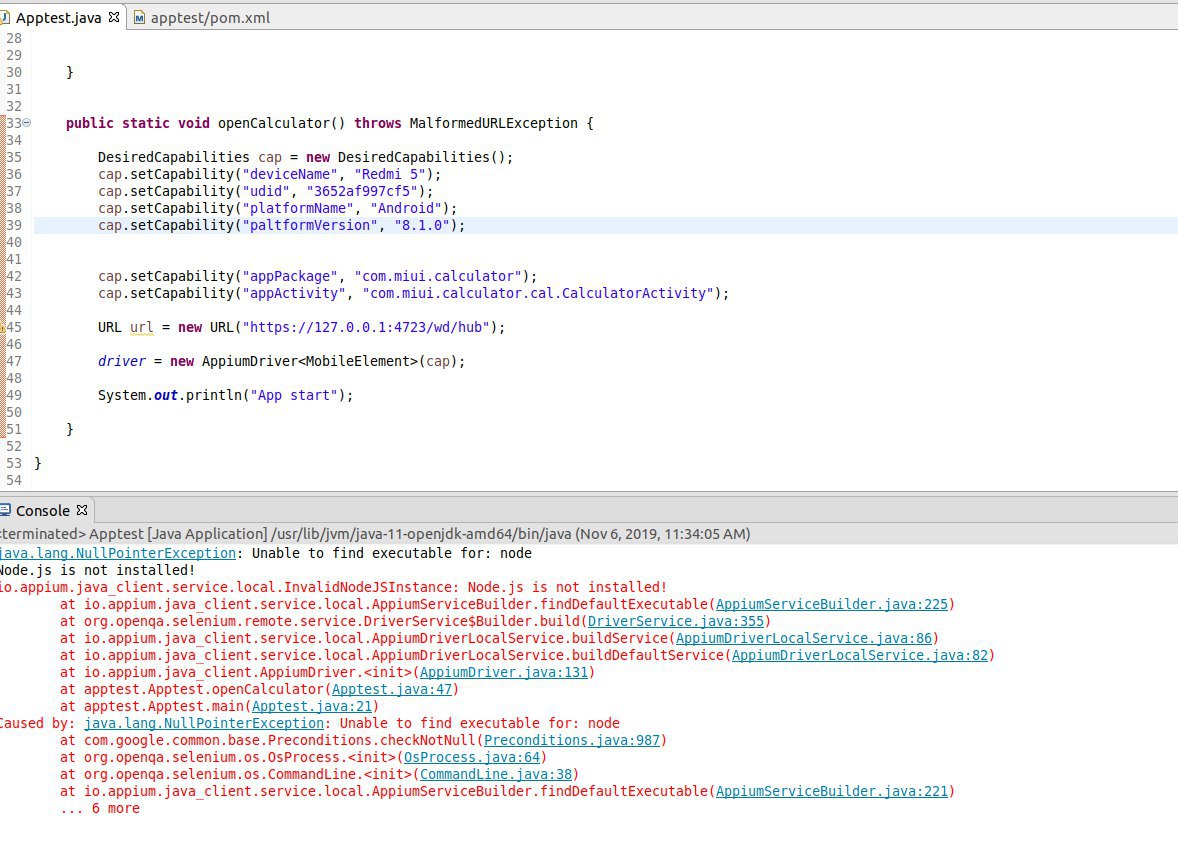
Task: Switch to the Apptest.java editor tab
Action: (x=59, y=17)
